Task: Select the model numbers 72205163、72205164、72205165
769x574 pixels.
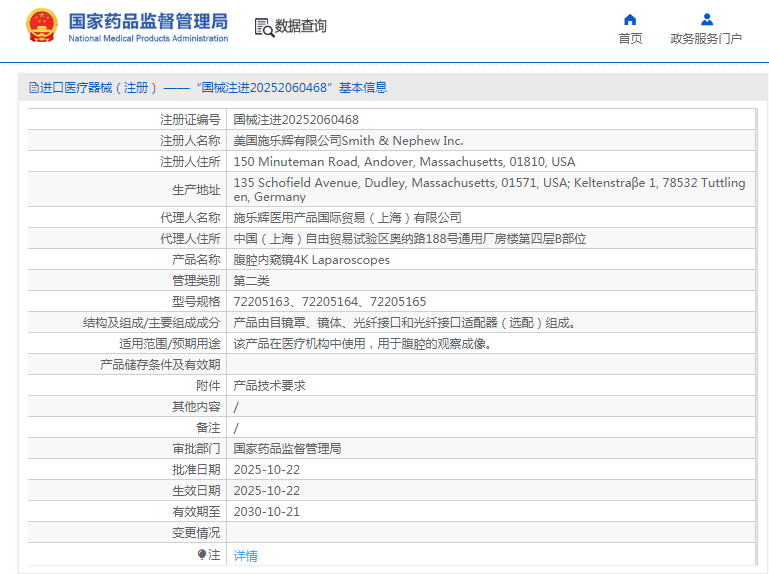Action: point(329,301)
